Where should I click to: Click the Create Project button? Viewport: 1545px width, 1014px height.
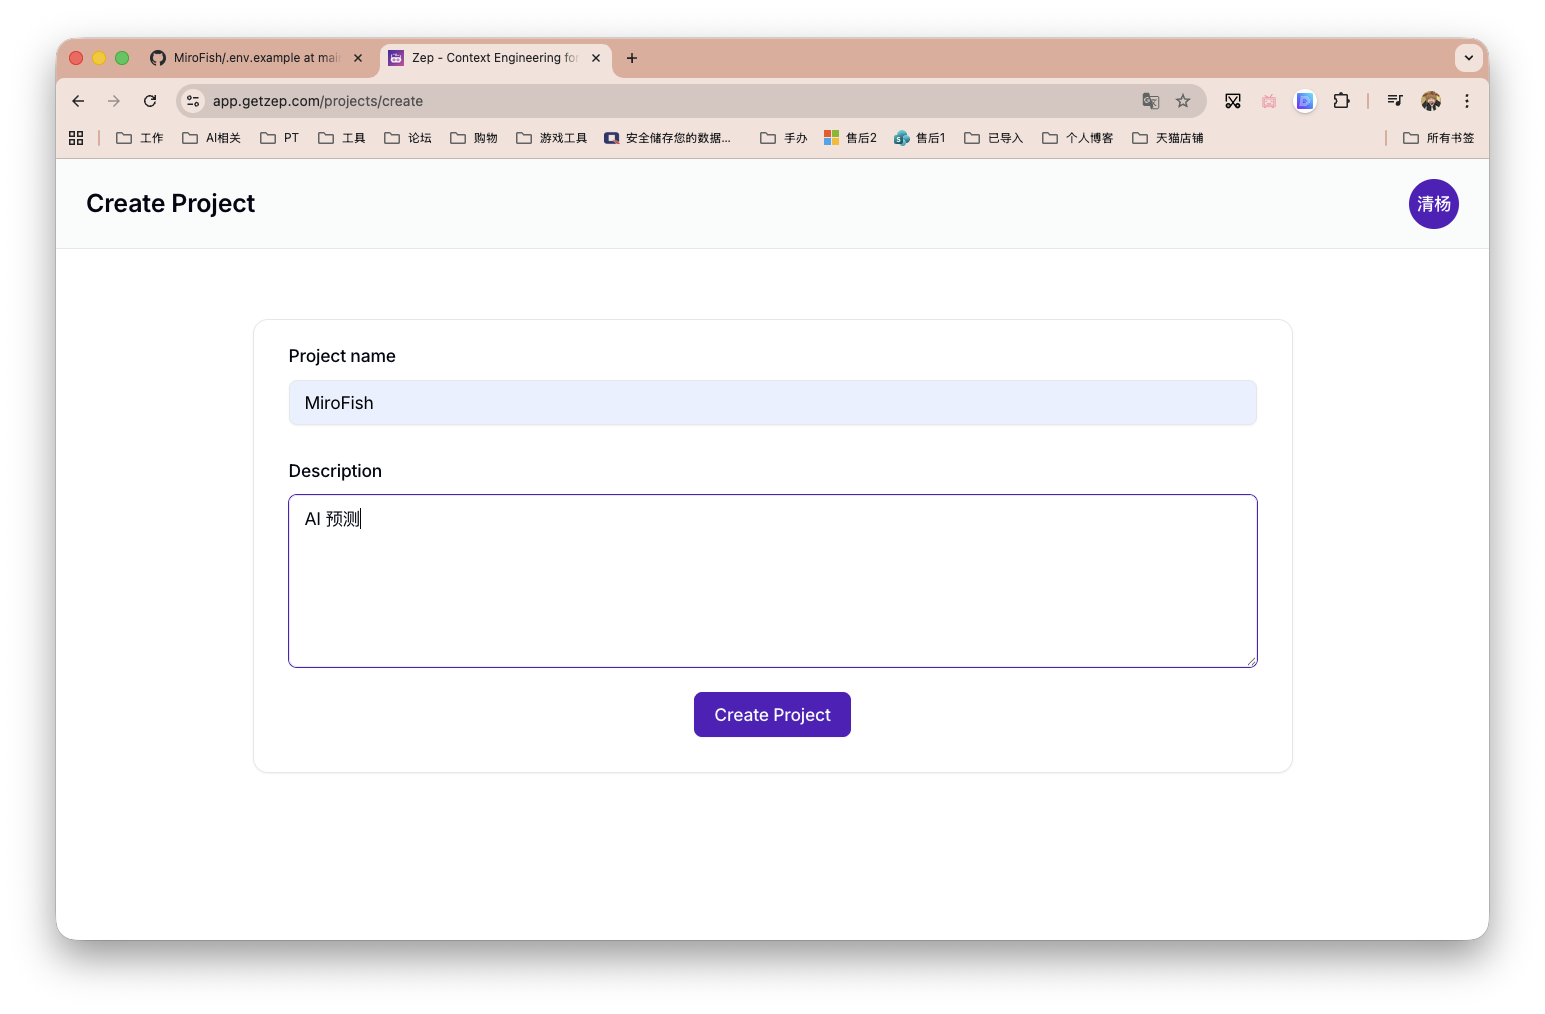pyautogui.click(x=772, y=715)
